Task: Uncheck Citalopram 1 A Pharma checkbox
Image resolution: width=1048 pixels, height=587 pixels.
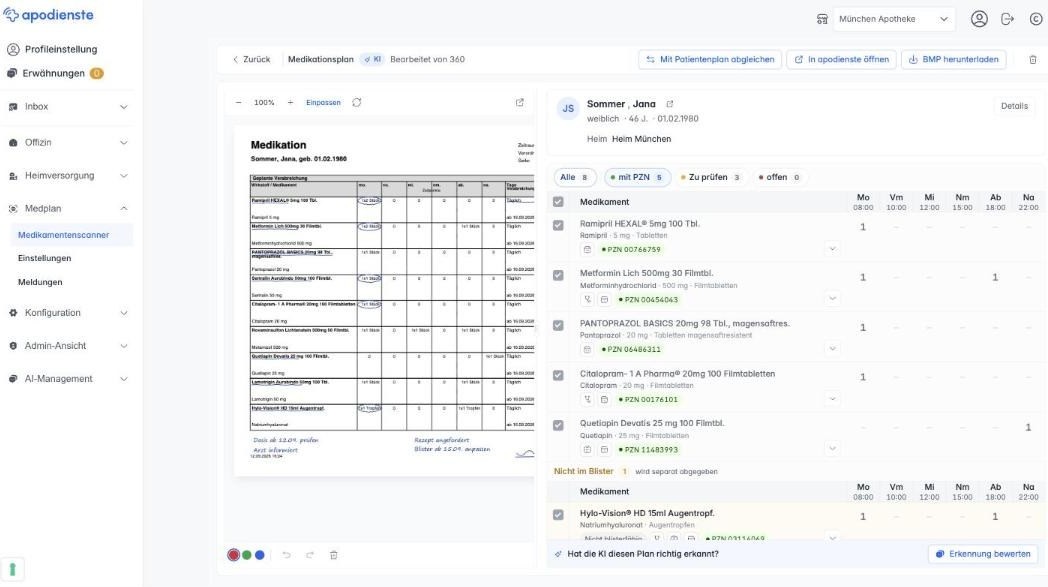Action: [x=558, y=375]
